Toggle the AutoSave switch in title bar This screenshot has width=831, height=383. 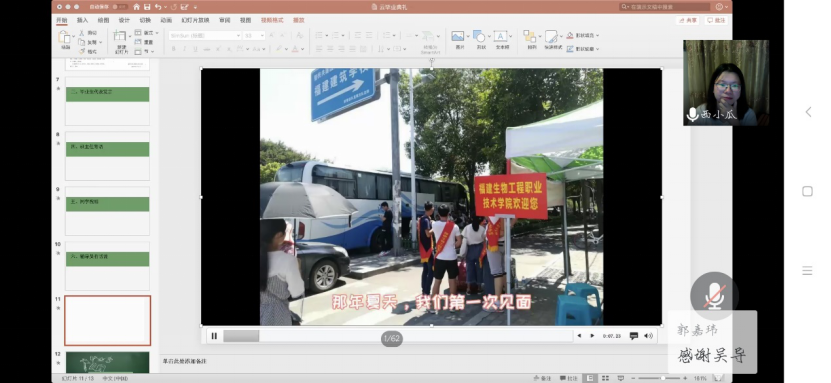tap(120, 7)
